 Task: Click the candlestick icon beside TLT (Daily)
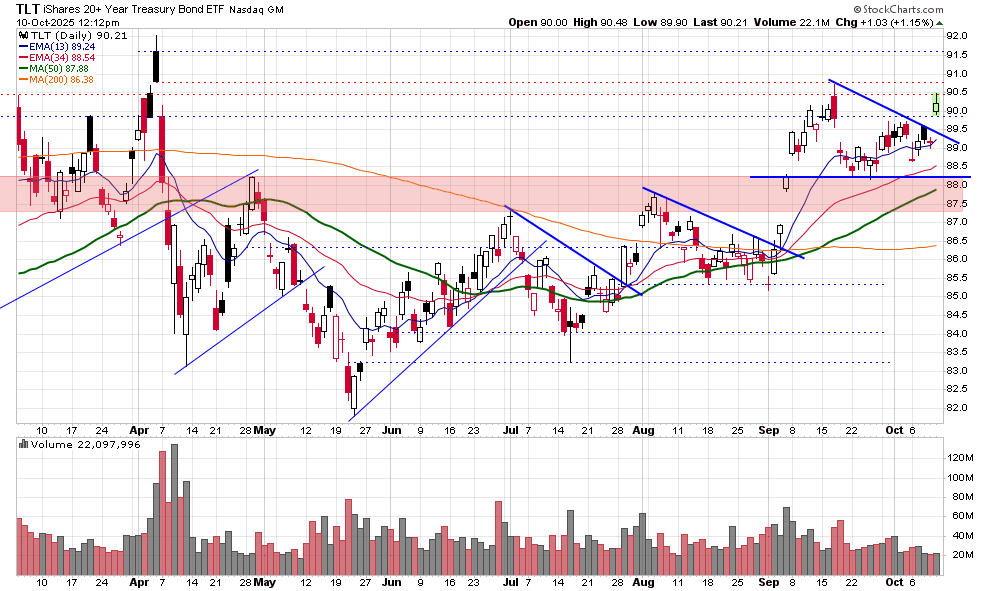[22, 36]
